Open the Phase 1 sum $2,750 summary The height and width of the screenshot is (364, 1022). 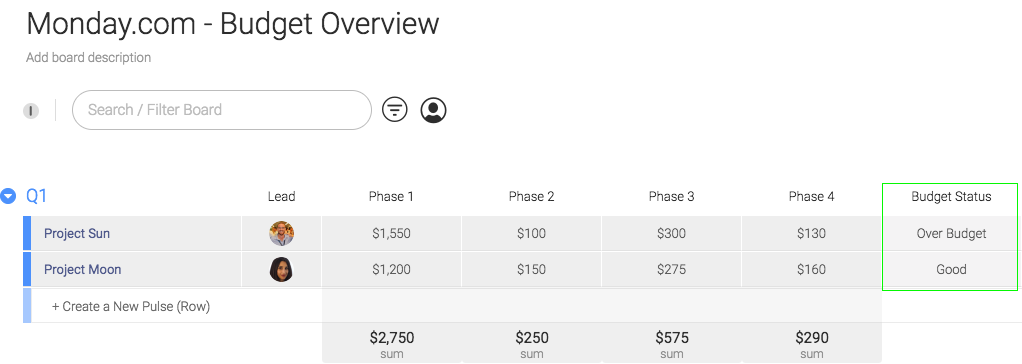pos(391,344)
